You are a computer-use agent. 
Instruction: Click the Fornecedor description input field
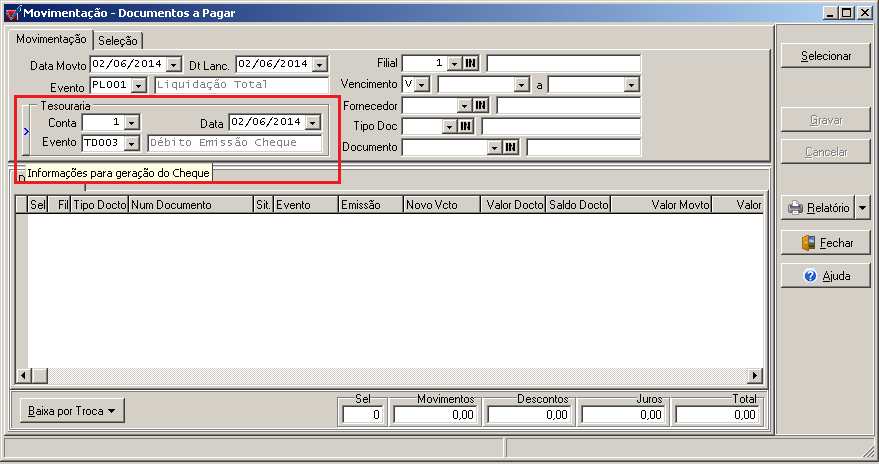tap(567, 105)
